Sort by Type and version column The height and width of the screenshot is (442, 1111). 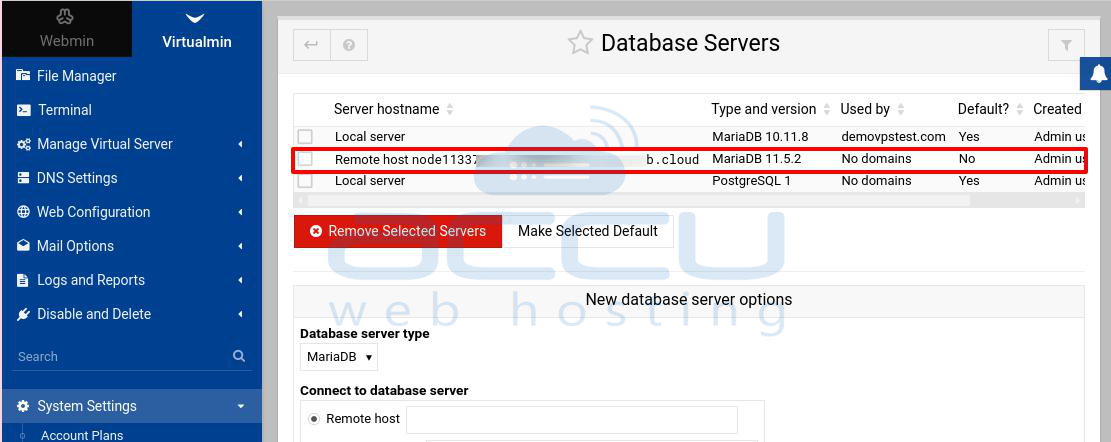[x=770, y=109]
